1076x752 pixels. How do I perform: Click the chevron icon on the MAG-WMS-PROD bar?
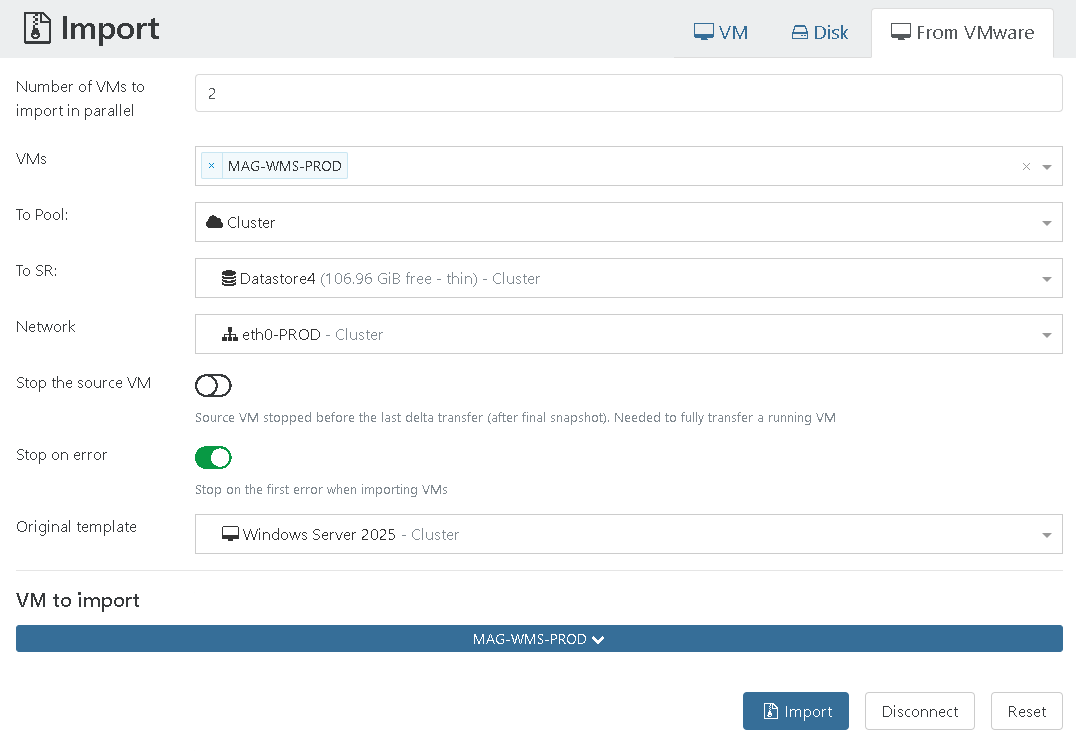pyautogui.click(x=598, y=639)
